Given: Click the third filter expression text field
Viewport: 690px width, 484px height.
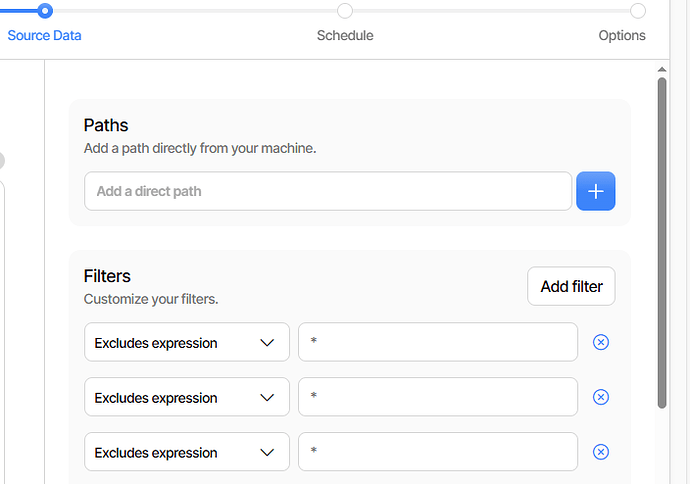Looking at the screenshot, I should 438,452.
